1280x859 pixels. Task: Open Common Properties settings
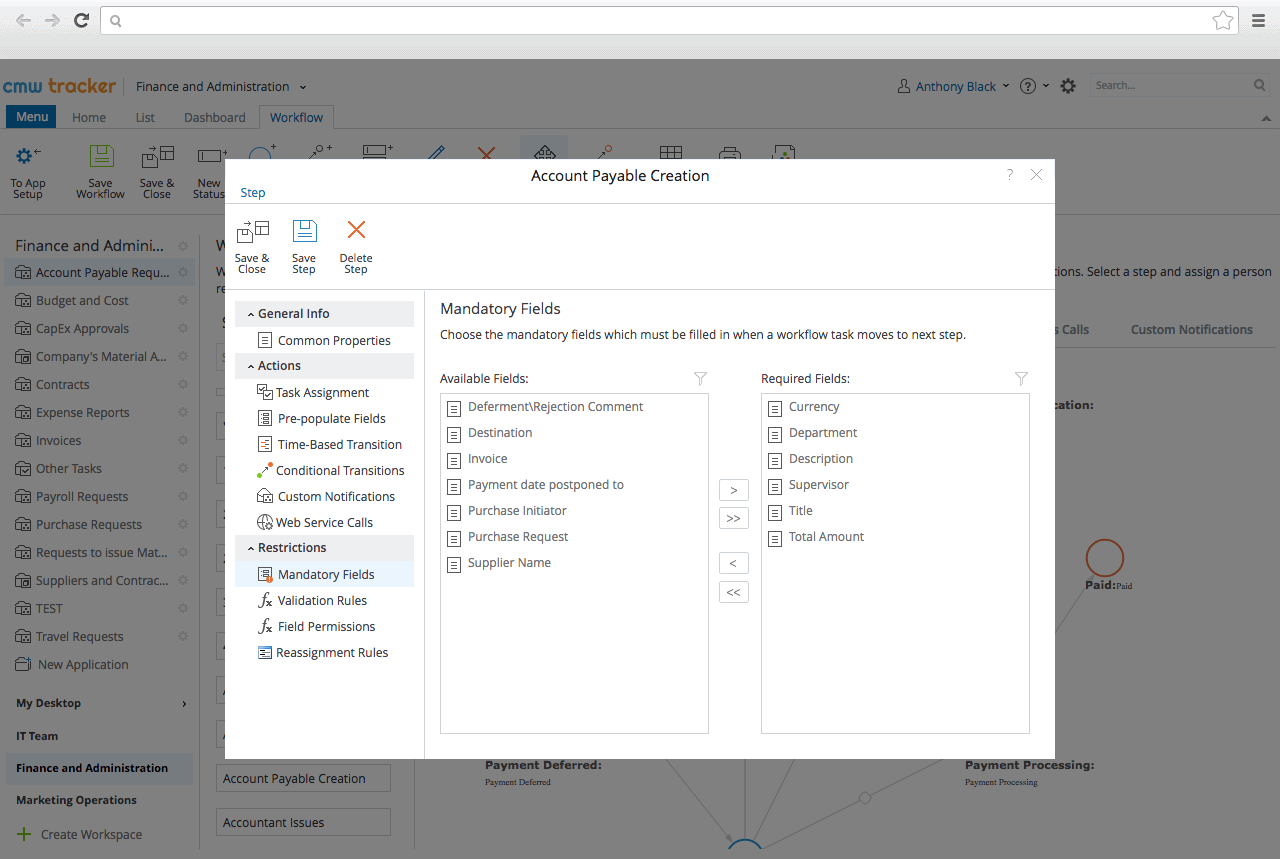click(324, 341)
